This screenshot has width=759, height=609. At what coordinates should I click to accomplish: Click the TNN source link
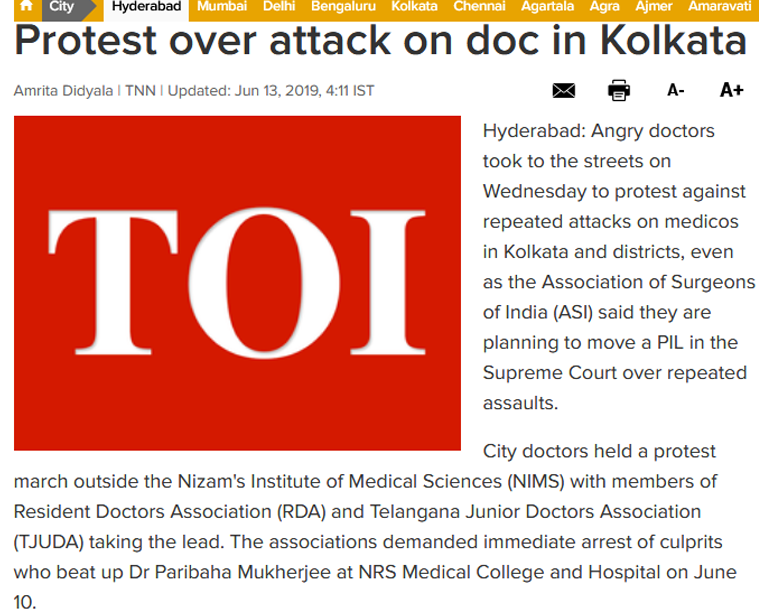click(x=139, y=90)
